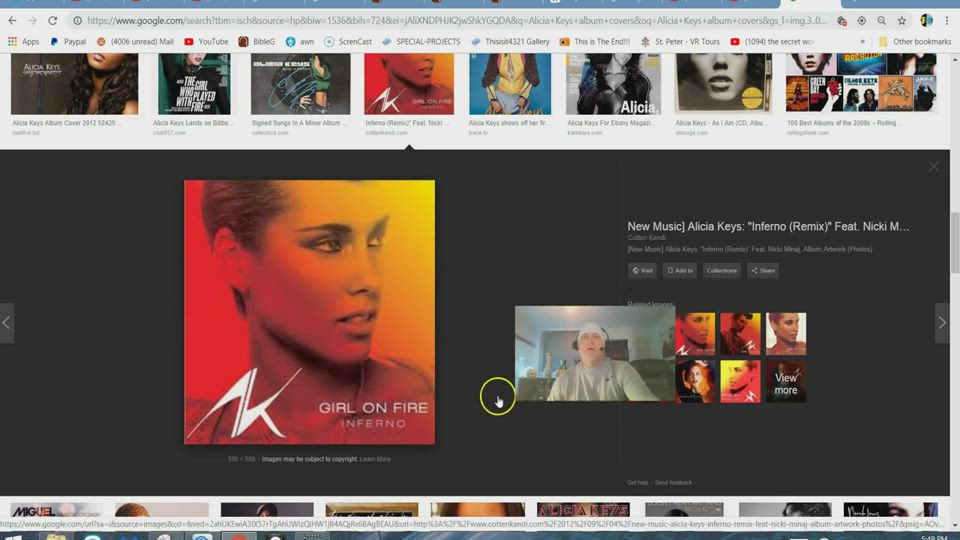Open the Paypal bookmark
The height and width of the screenshot is (540, 960).
click(x=67, y=42)
